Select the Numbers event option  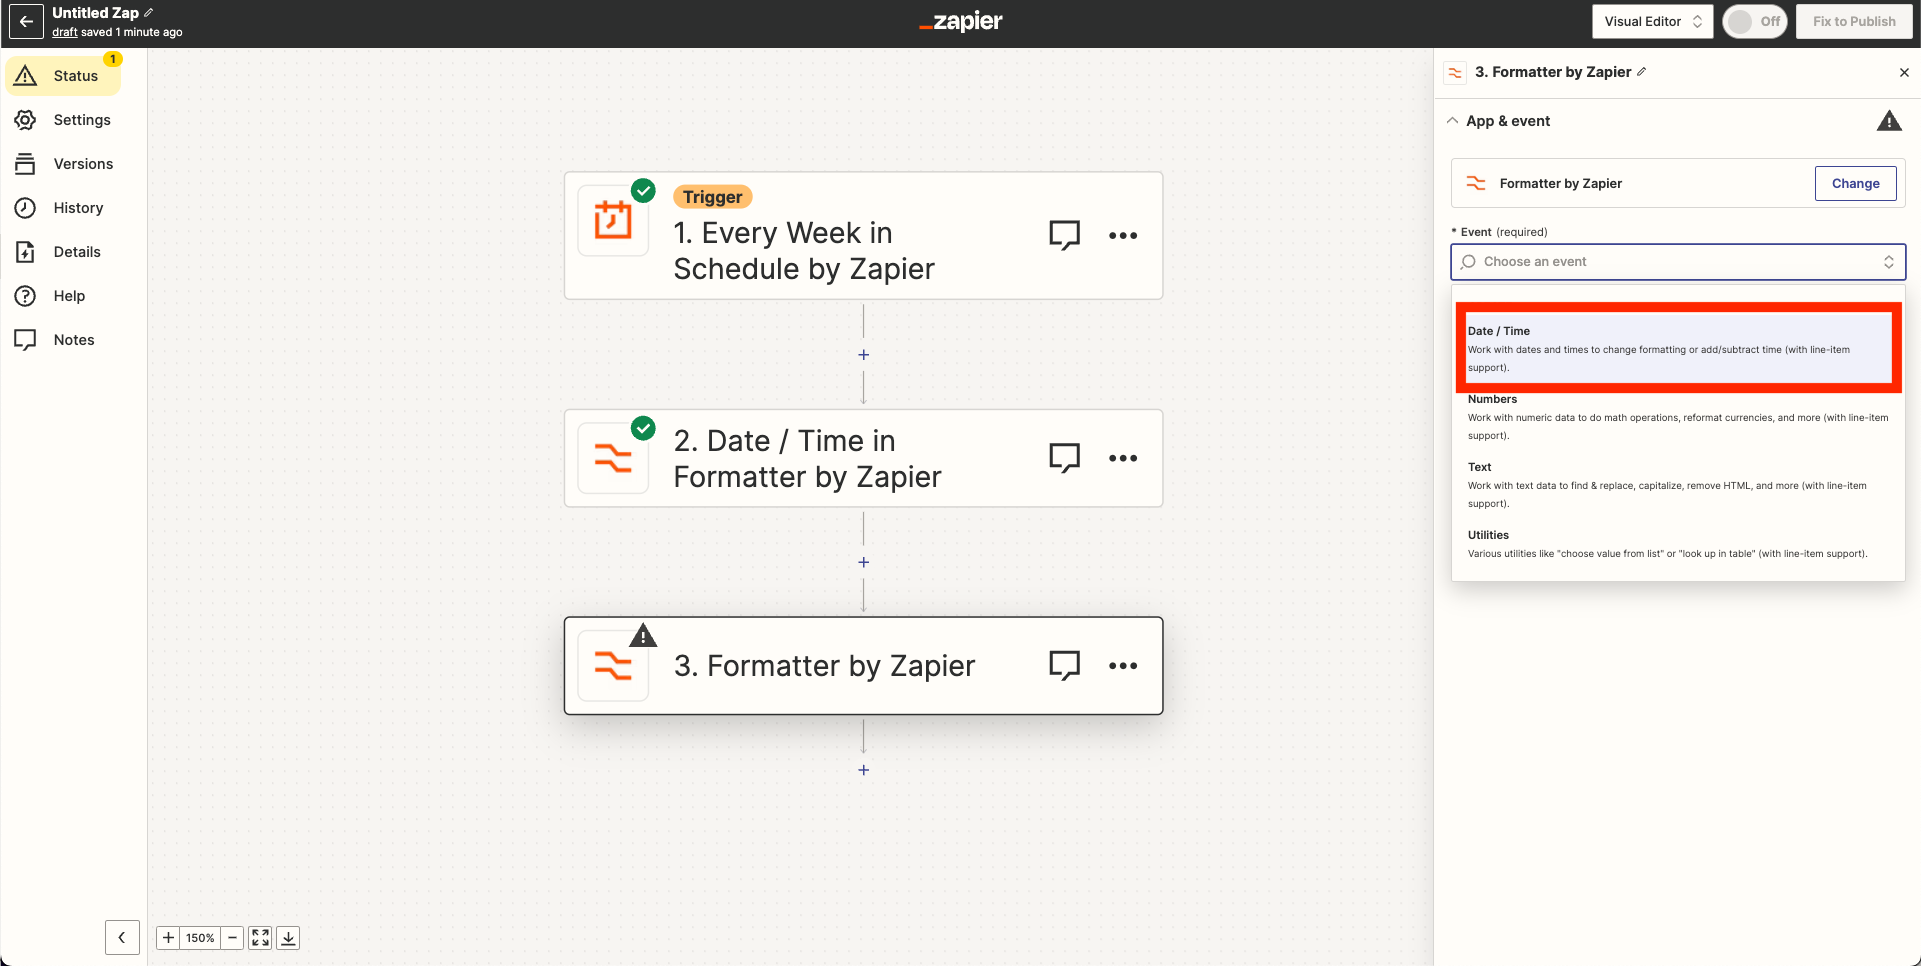(x=1678, y=417)
